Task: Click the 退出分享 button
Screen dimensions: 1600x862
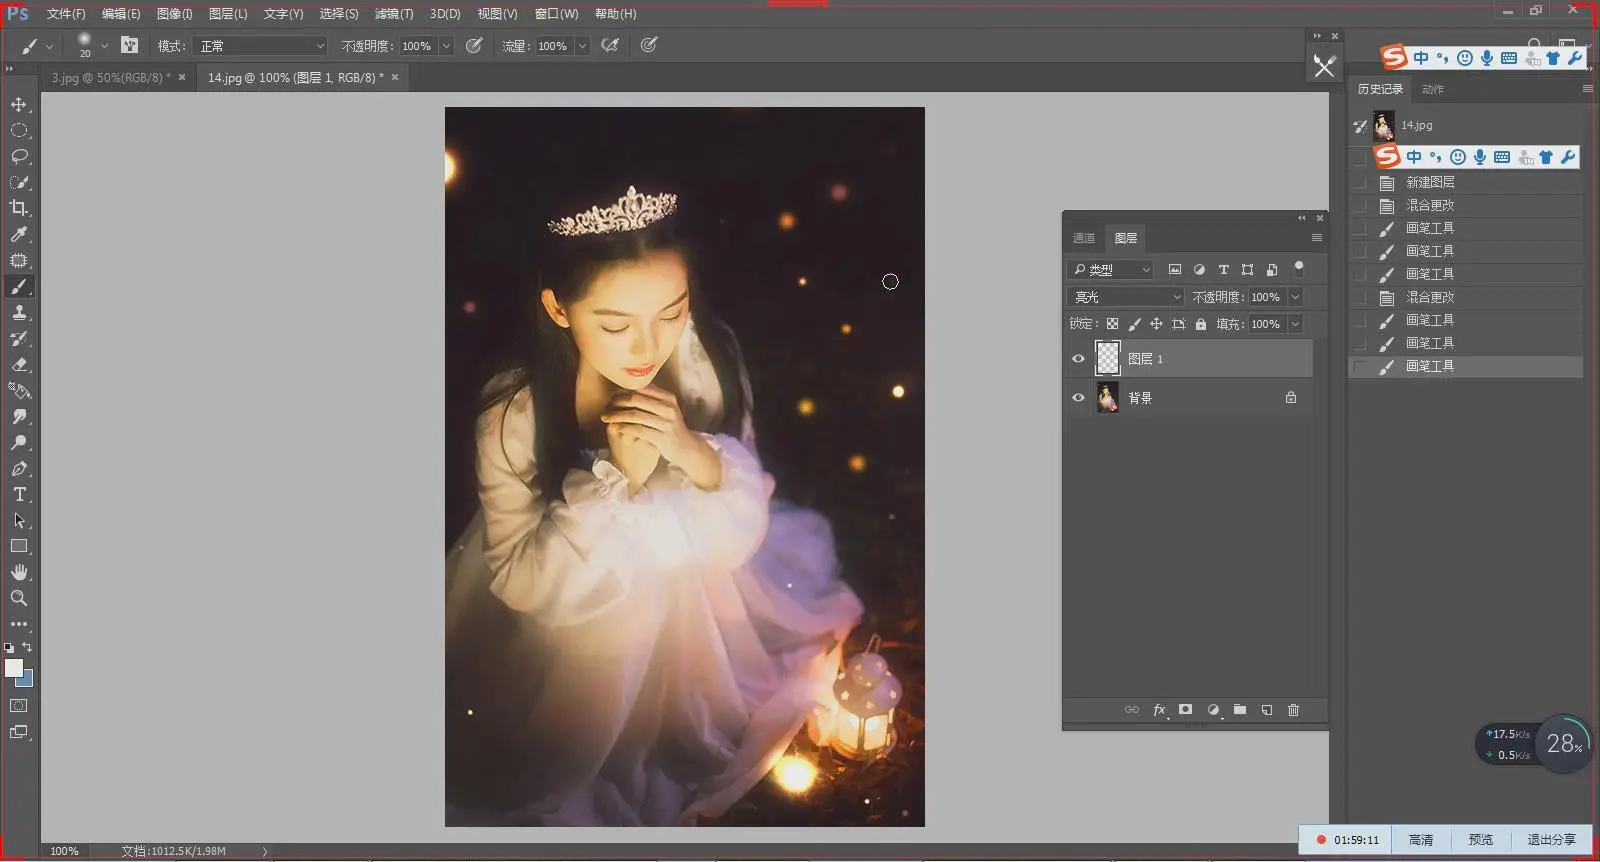Action: [1551, 840]
